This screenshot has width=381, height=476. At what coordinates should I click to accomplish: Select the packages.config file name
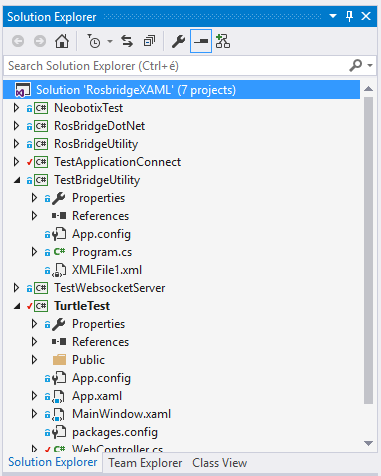(115, 432)
